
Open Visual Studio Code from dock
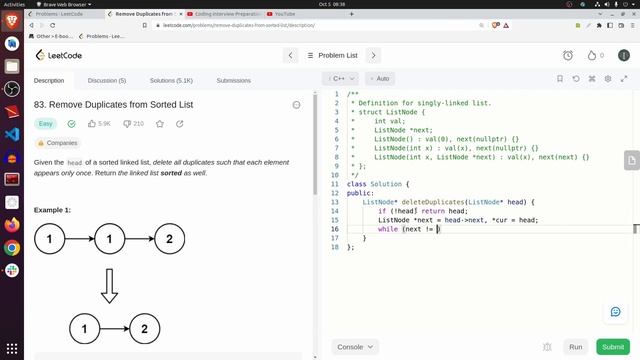[x=12, y=134]
